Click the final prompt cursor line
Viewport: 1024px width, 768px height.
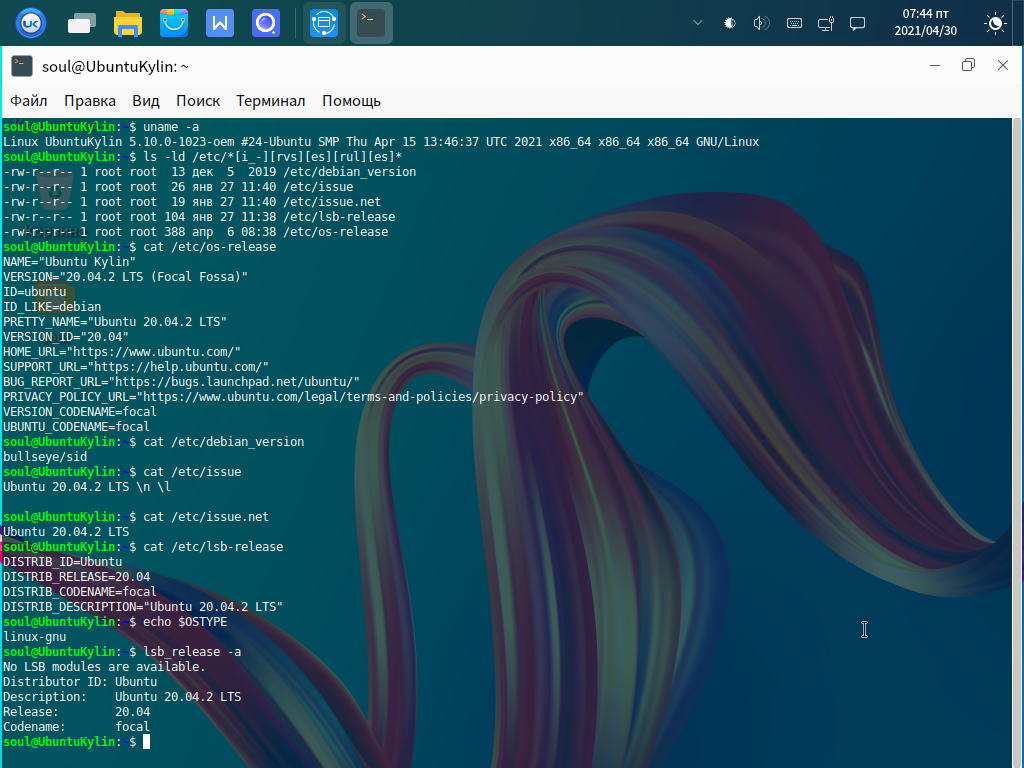click(x=76, y=742)
